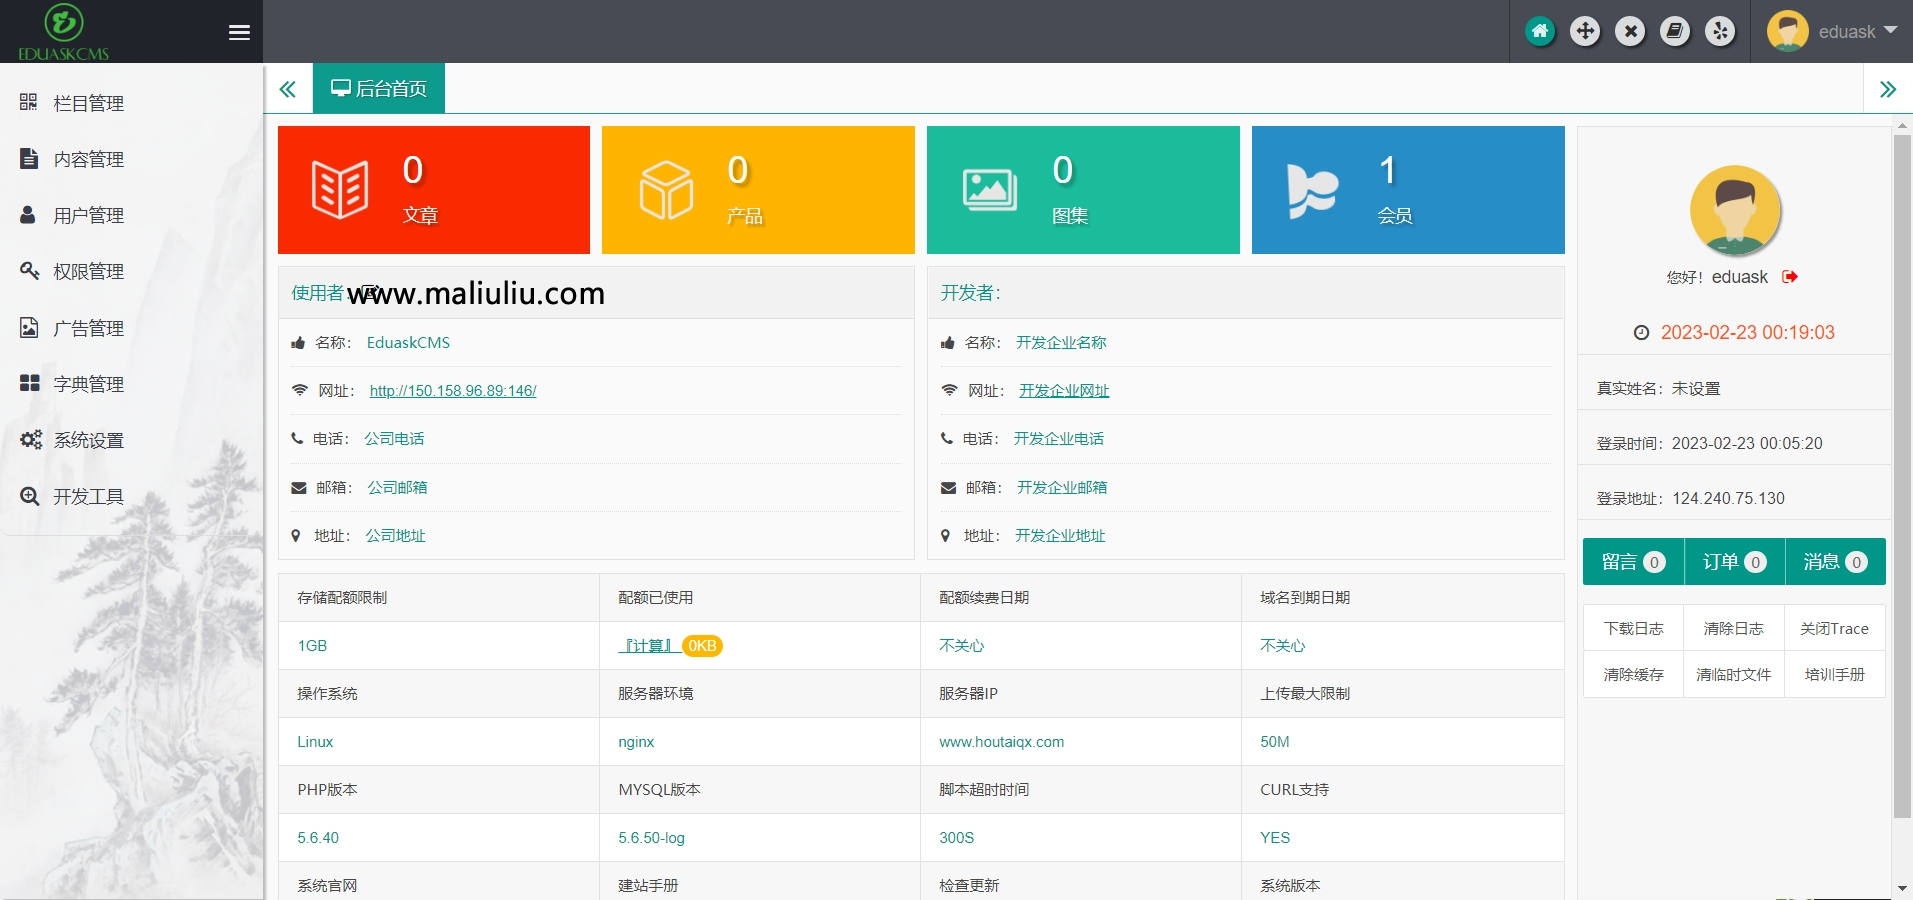Open the hamburger menu in the sidebar header
1913x900 pixels.
[239, 32]
